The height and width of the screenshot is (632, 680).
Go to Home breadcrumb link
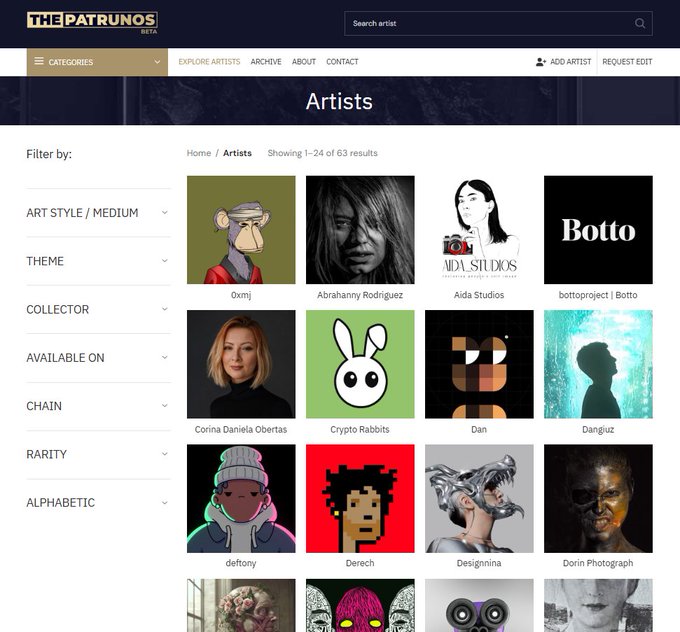pos(199,153)
